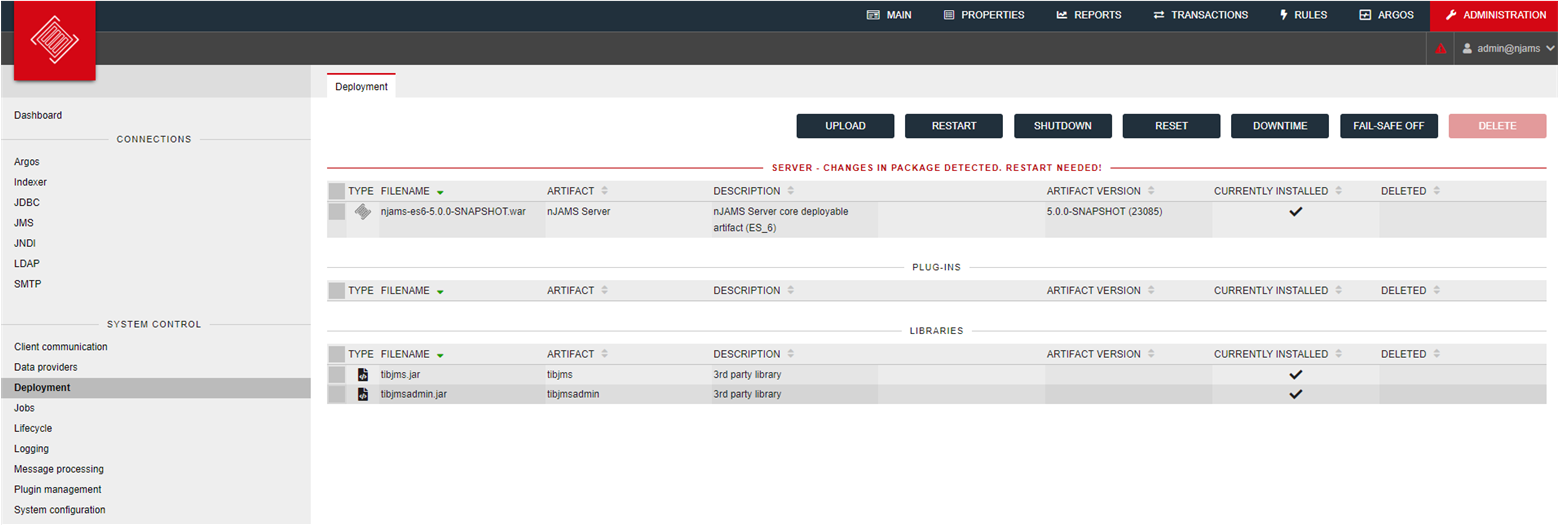The image size is (1559, 526).
Task: Tick the select-all checkbox in libraries table header
Action: pyautogui.click(x=336, y=354)
